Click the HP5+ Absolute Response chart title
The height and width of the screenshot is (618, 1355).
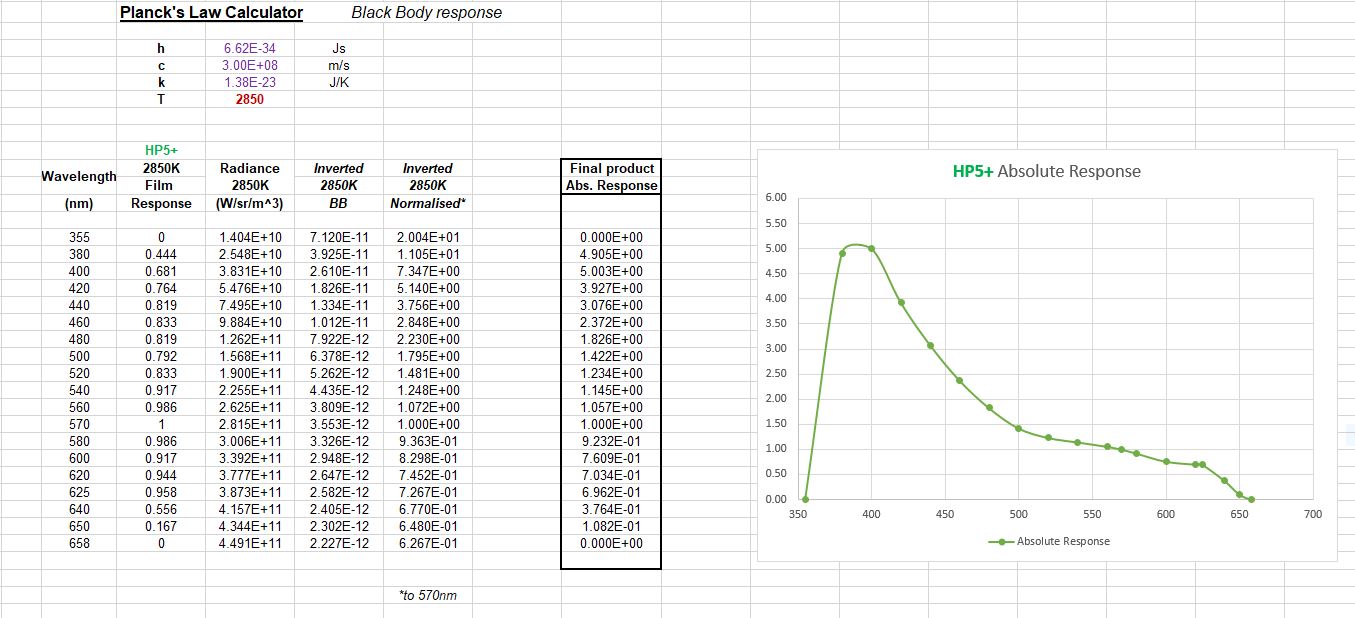(1046, 171)
